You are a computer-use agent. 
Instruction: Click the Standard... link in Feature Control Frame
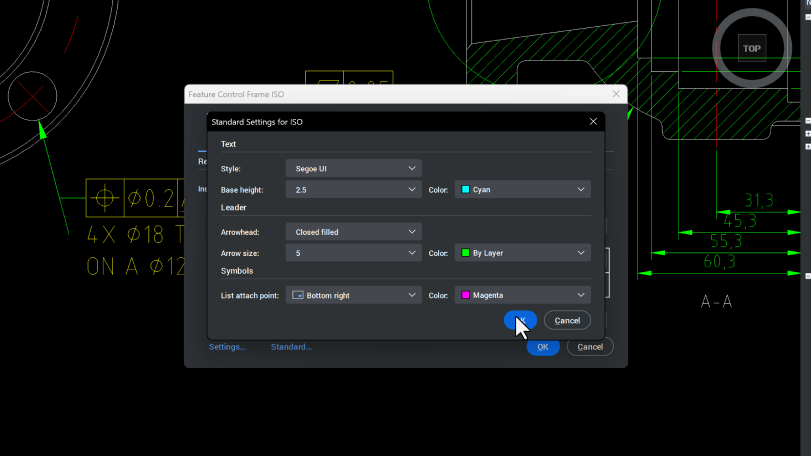pos(291,347)
